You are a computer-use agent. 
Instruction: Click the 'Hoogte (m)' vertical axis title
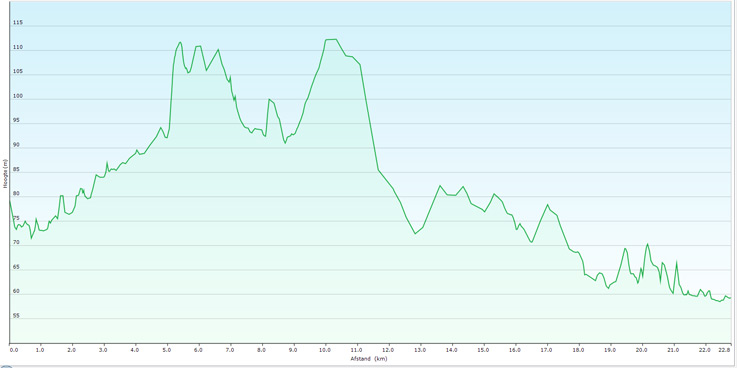pos(4,174)
